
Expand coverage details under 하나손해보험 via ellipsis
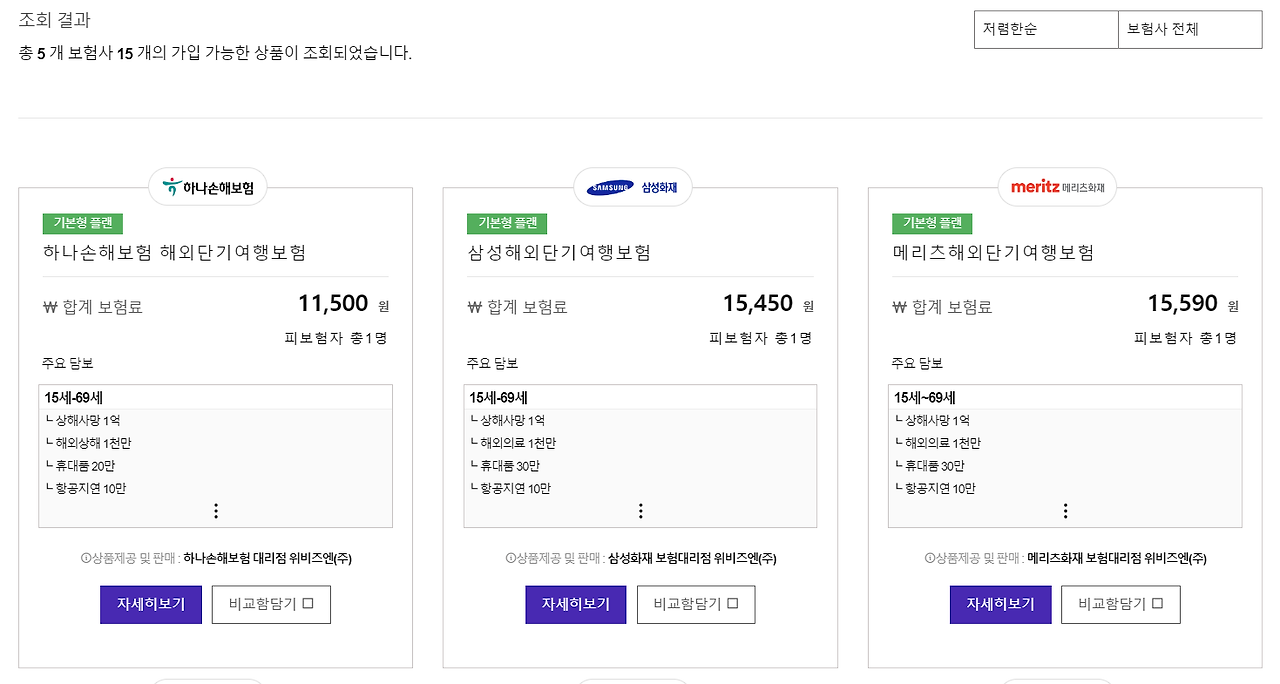(x=215, y=511)
